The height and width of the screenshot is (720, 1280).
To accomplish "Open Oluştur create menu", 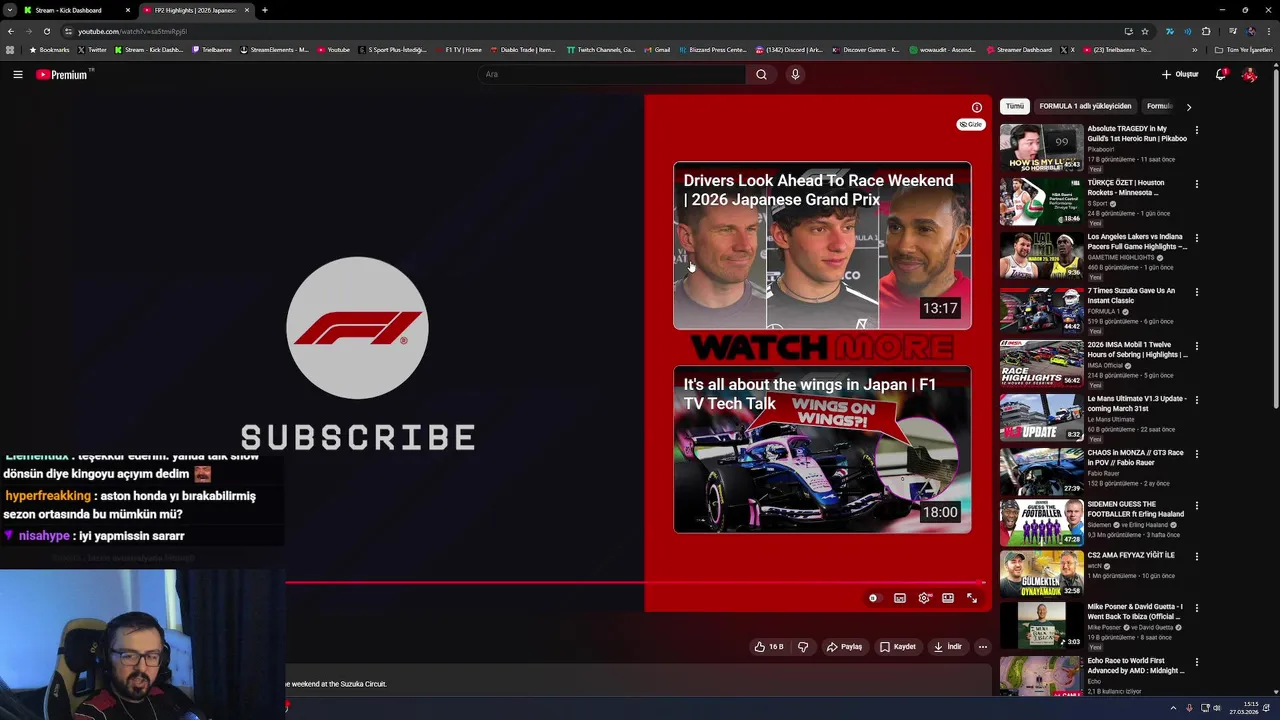I will (x=1180, y=74).
